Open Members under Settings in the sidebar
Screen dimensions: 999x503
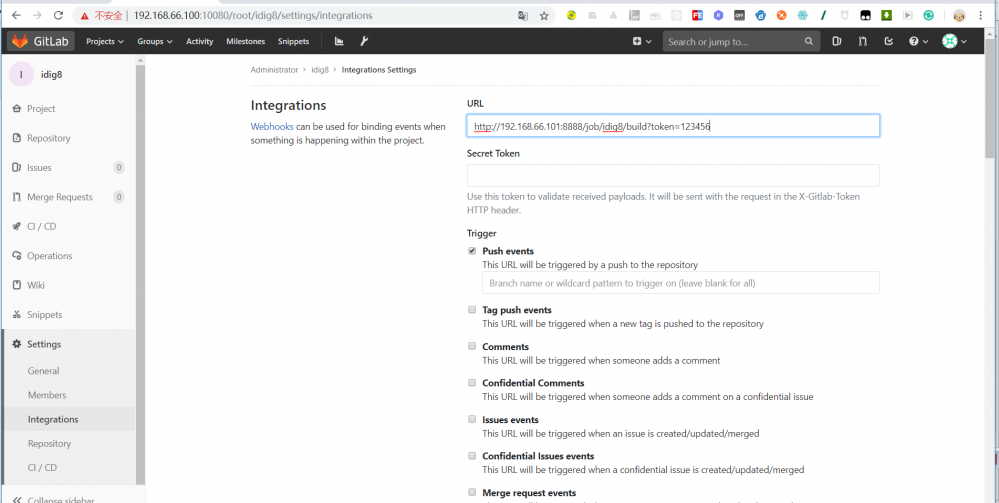(x=47, y=395)
